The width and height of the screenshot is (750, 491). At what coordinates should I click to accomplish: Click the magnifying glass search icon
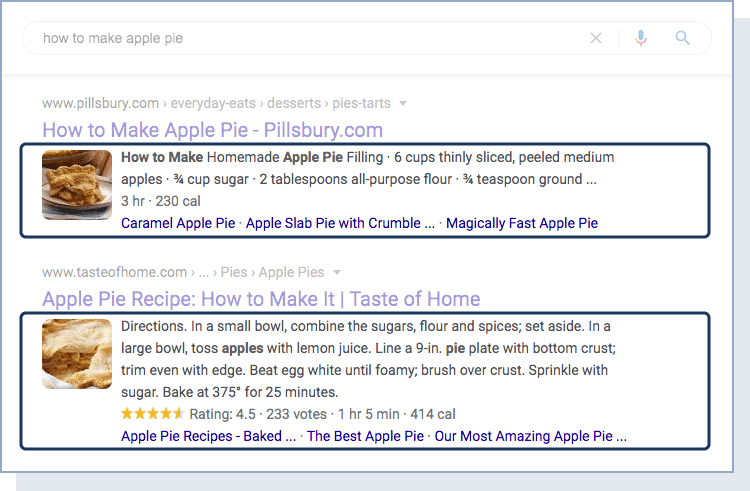[x=683, y=38]
